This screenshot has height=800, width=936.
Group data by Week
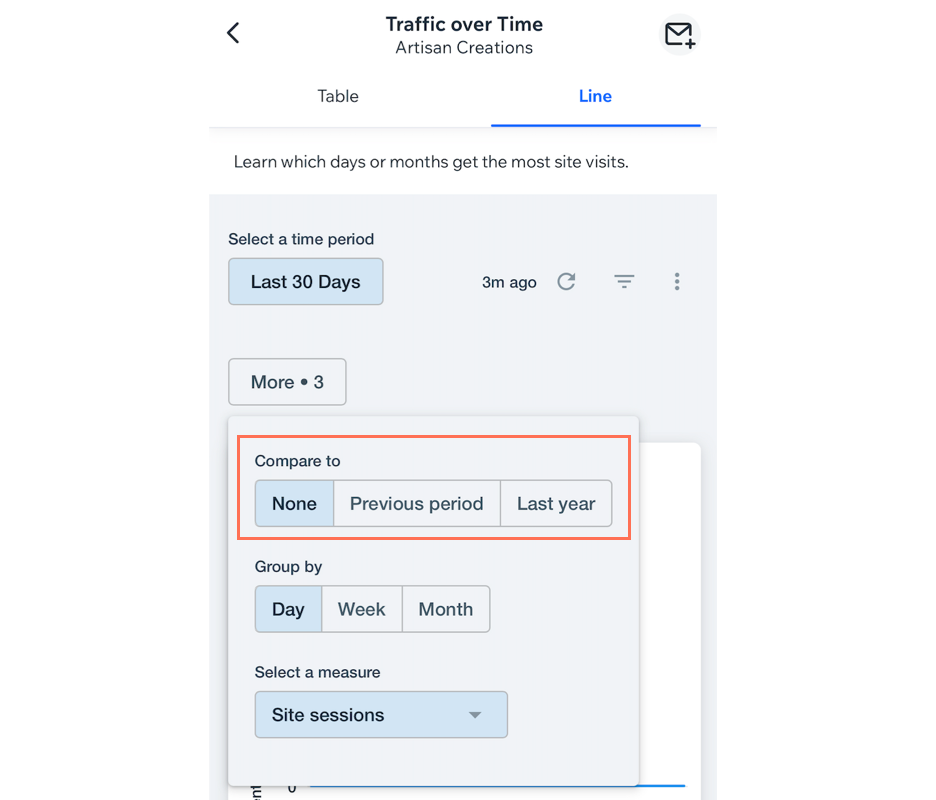point(361,609)
